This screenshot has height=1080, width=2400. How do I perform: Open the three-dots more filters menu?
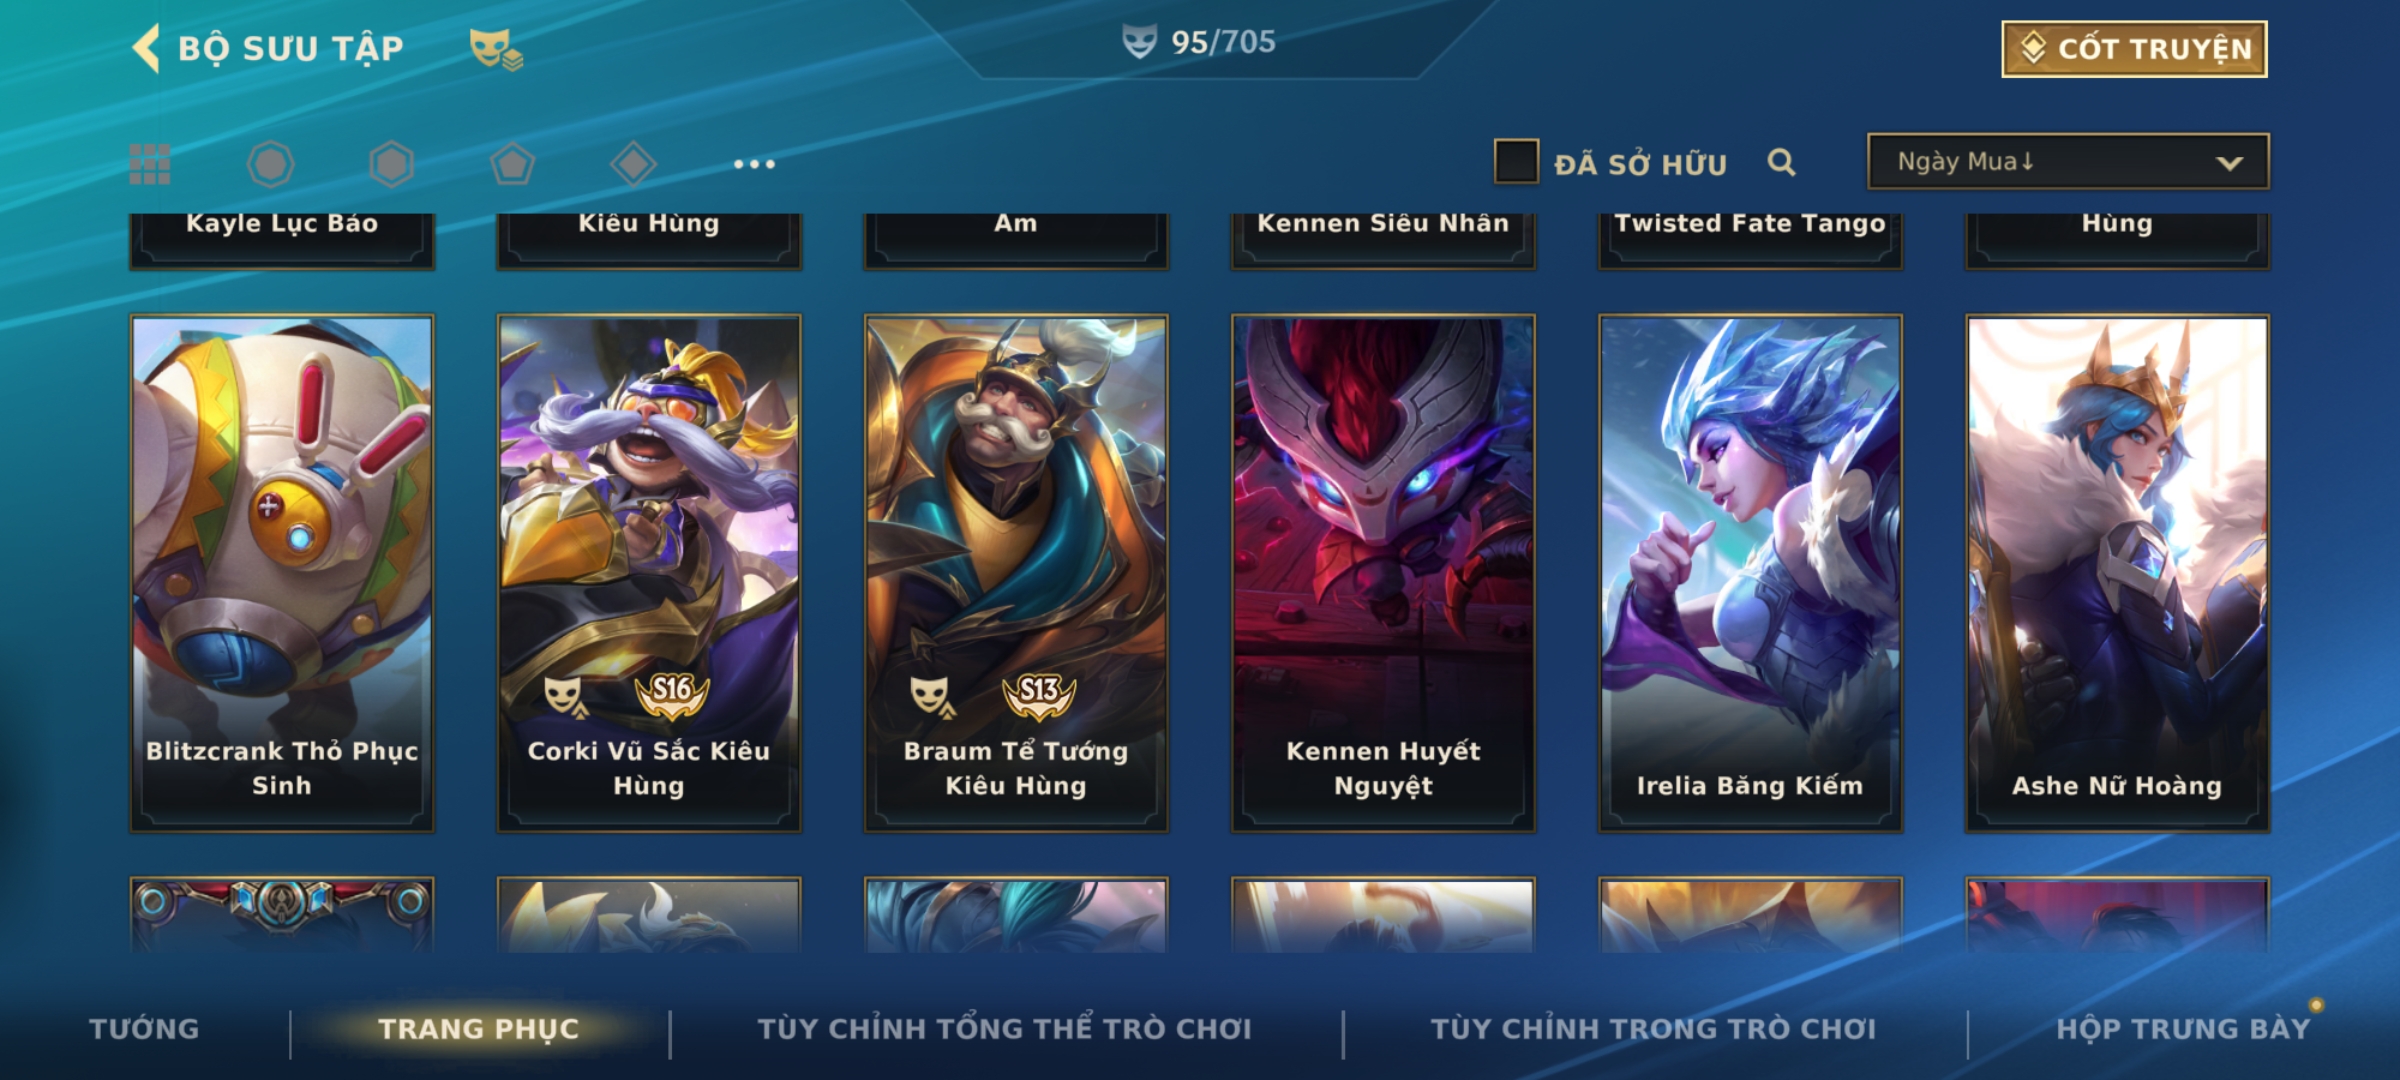click(754, 164)
